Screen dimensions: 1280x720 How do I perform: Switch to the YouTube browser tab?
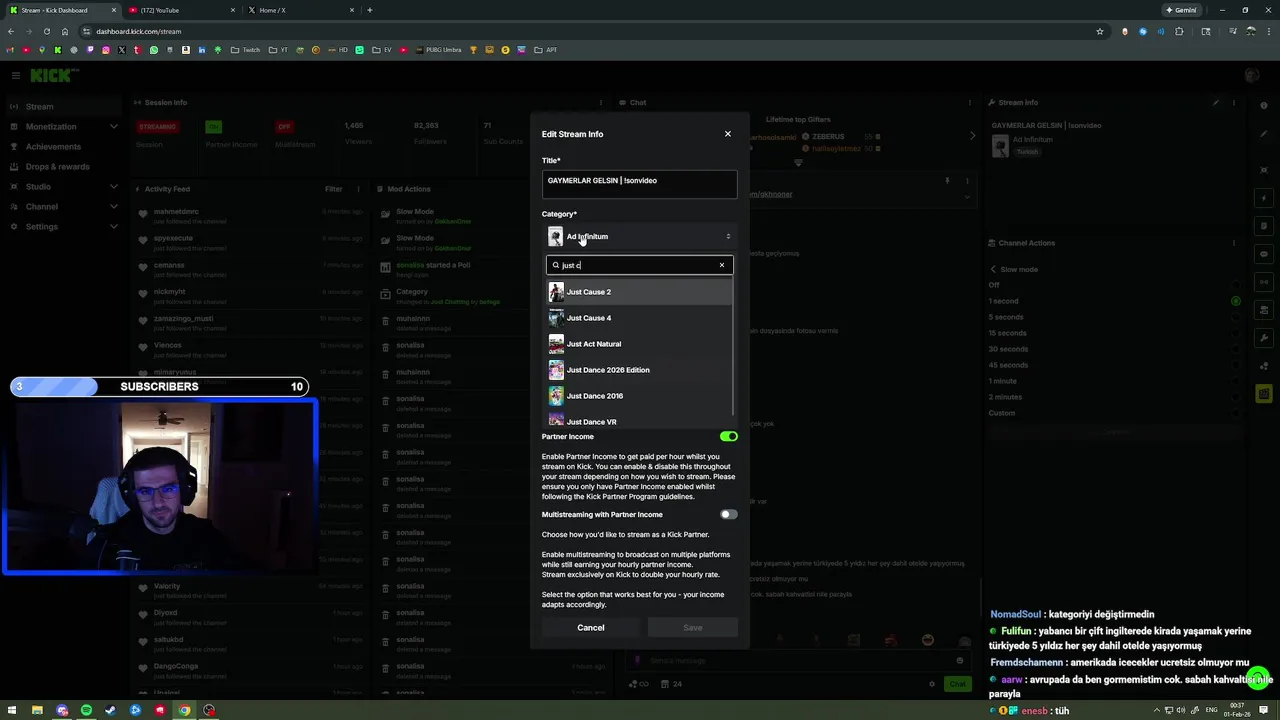click(x=180, y=10)
